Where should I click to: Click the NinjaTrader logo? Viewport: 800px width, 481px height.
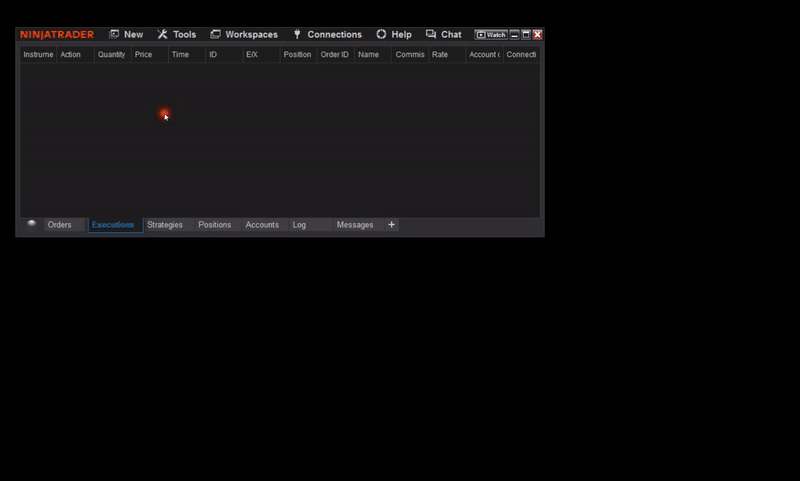57,34
